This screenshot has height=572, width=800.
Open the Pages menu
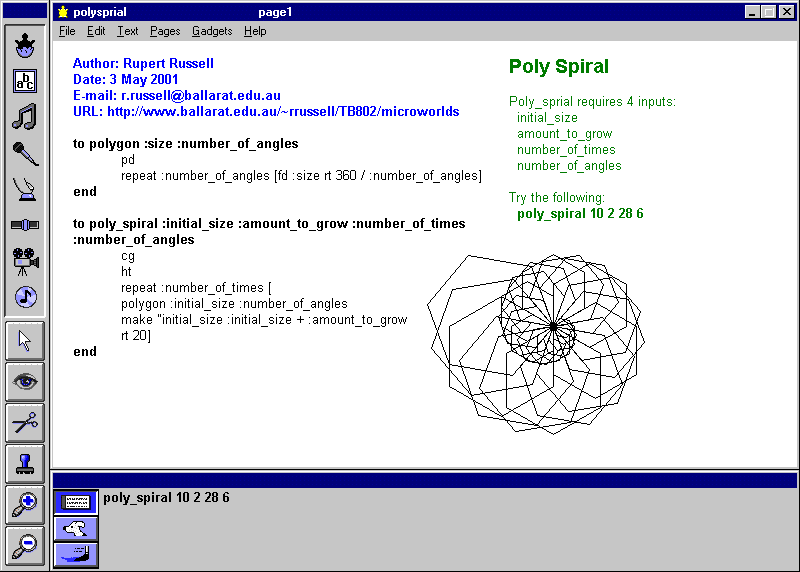[165, 31]
